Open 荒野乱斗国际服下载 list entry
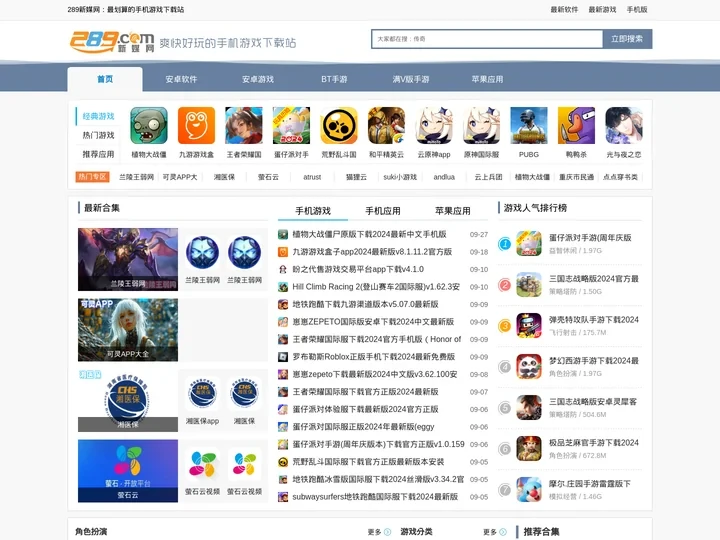This screenshot has height=540, width=720. click(368, 462)
